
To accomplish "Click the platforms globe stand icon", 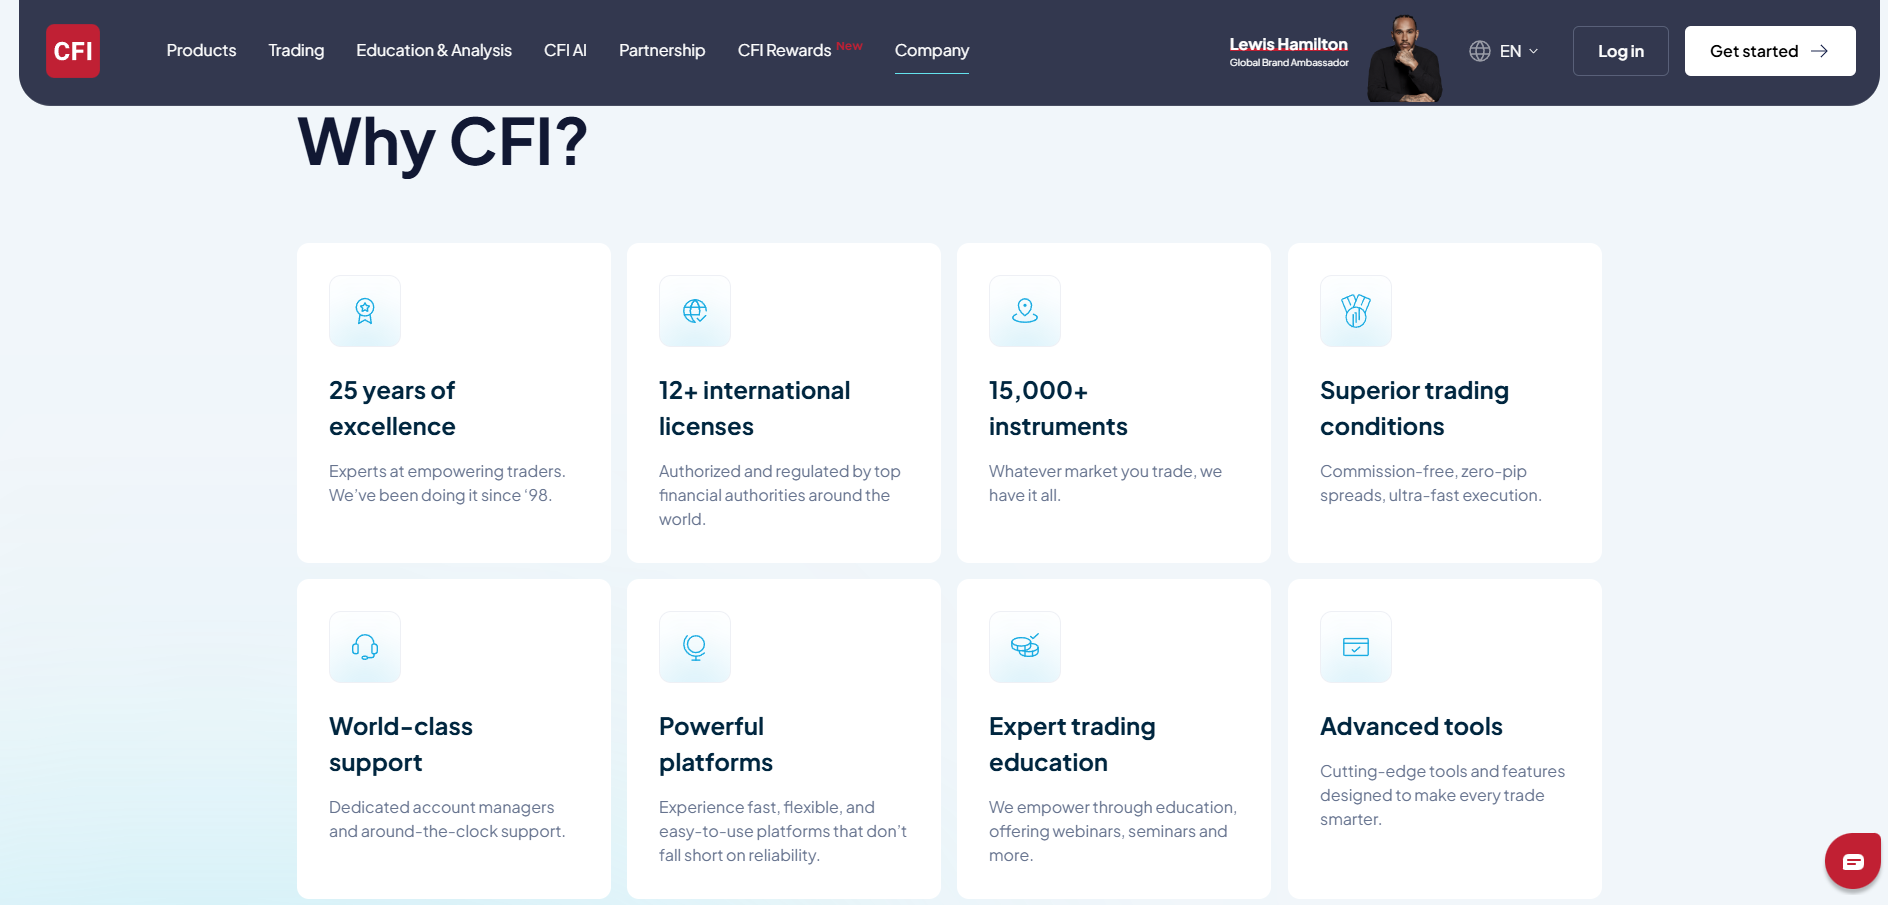I will (695, 647).
